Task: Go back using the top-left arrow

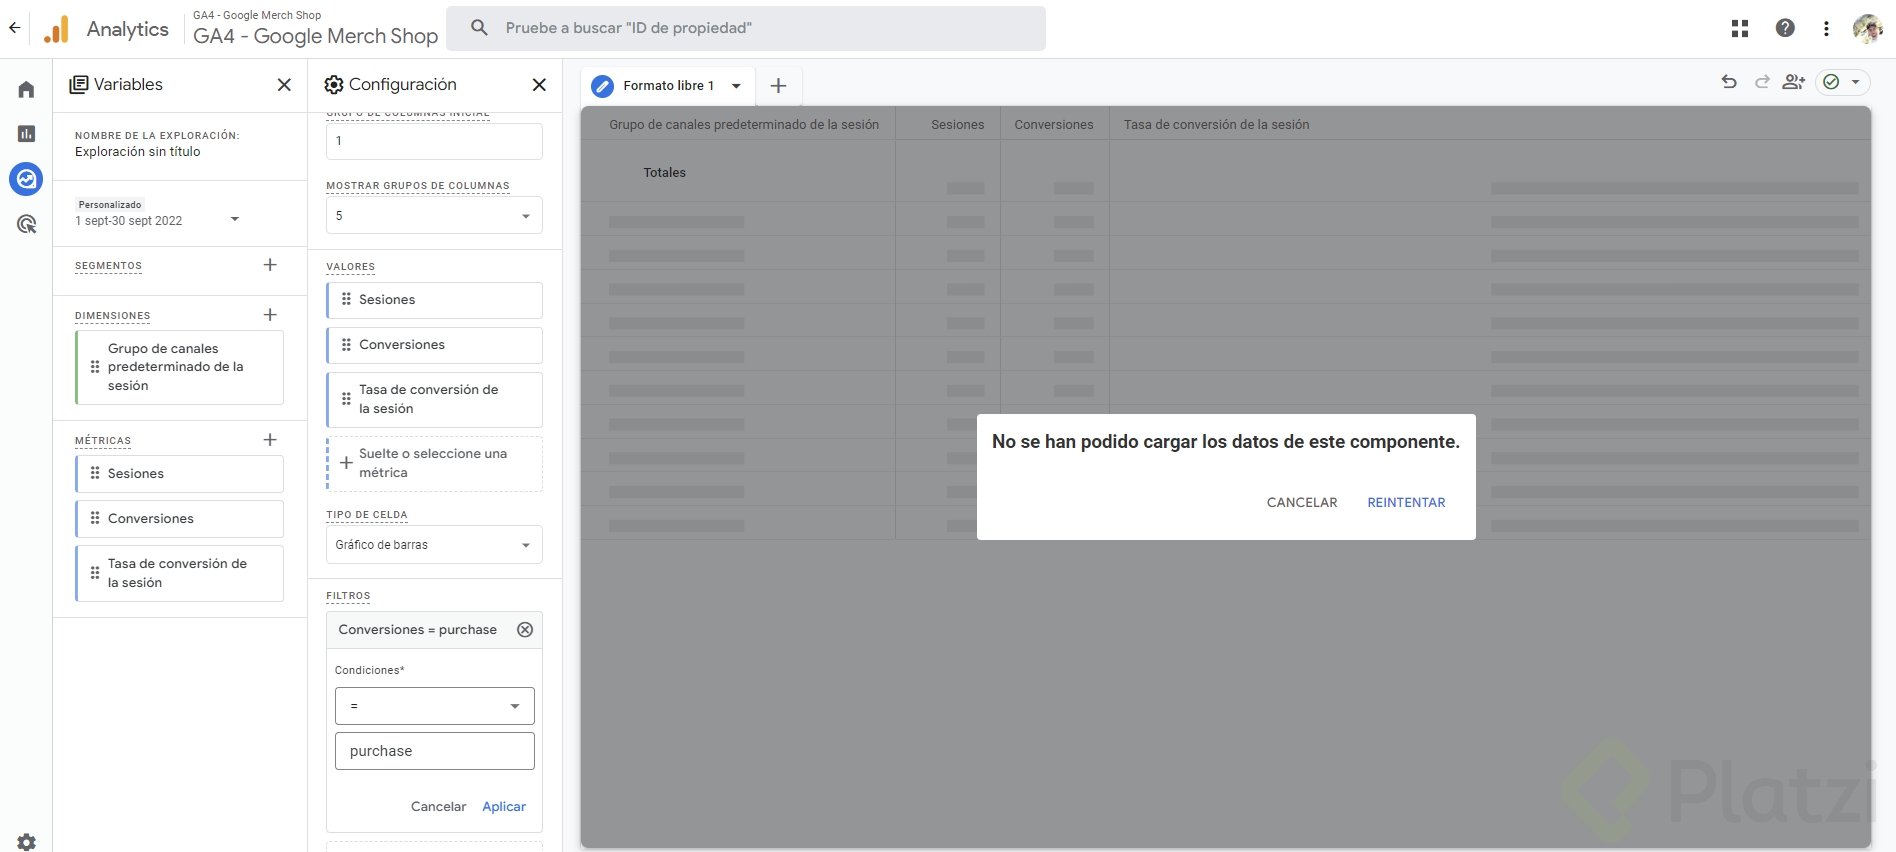Action: tap(14, 28)
